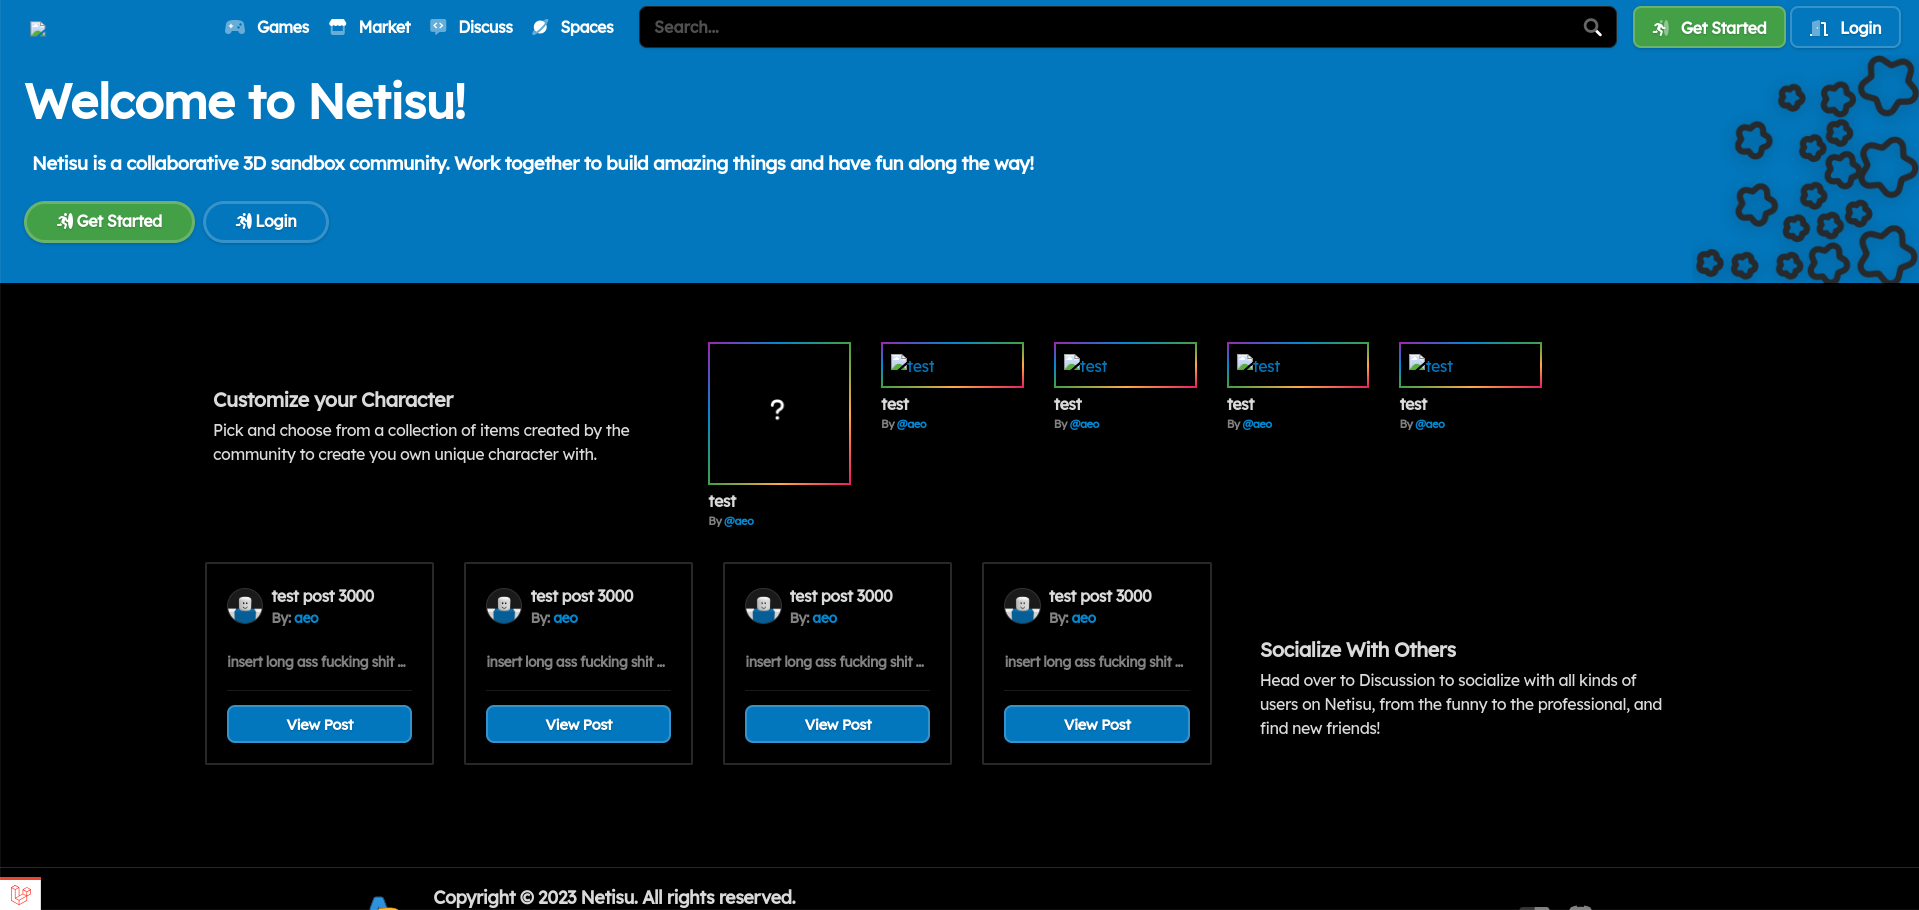Click the Netisu logo in the navbar
The height and width of the screenshot is (910, 1919).
[38, 29]
